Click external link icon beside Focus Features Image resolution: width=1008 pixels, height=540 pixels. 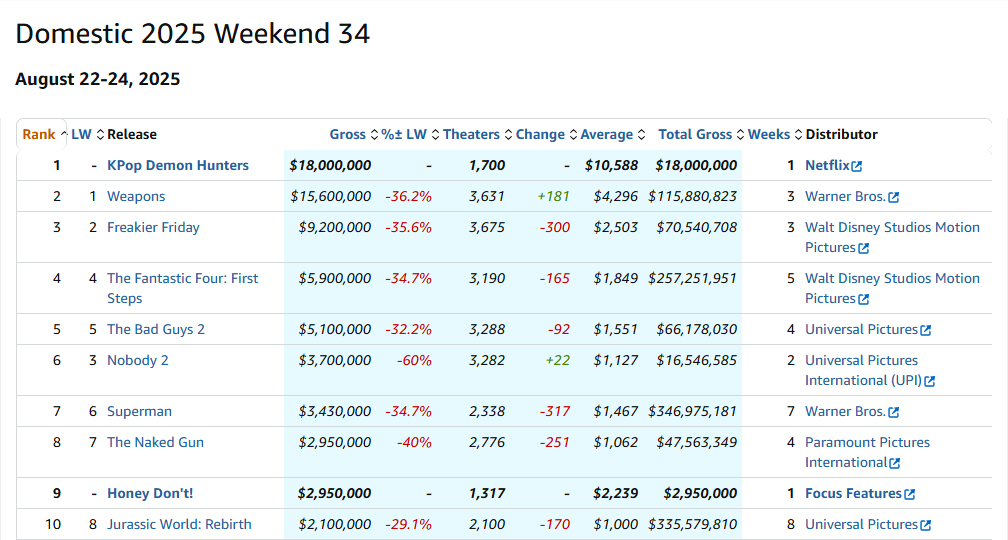[910, 494]
